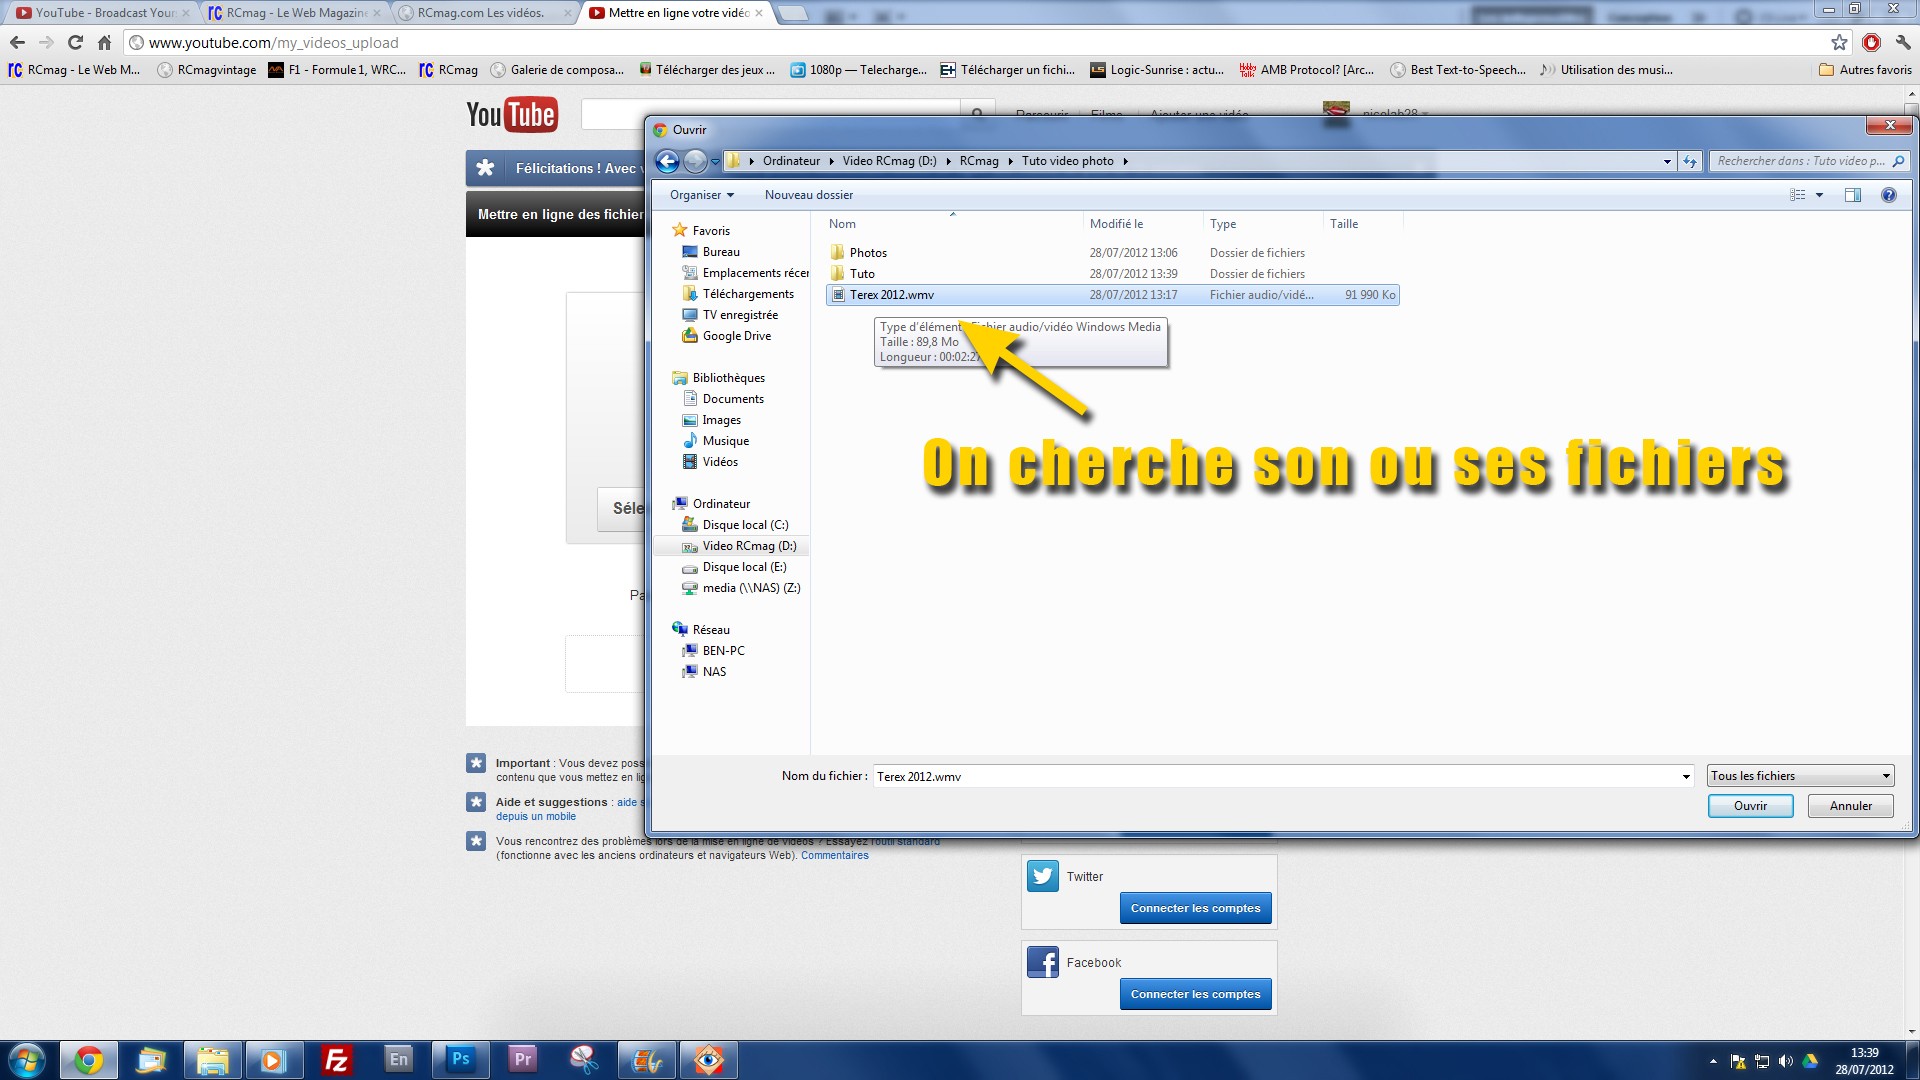This screenshot has width=1920, height=1080.
Task: Select Favoris in navigation pane
Action: click(x=711, y=231)
